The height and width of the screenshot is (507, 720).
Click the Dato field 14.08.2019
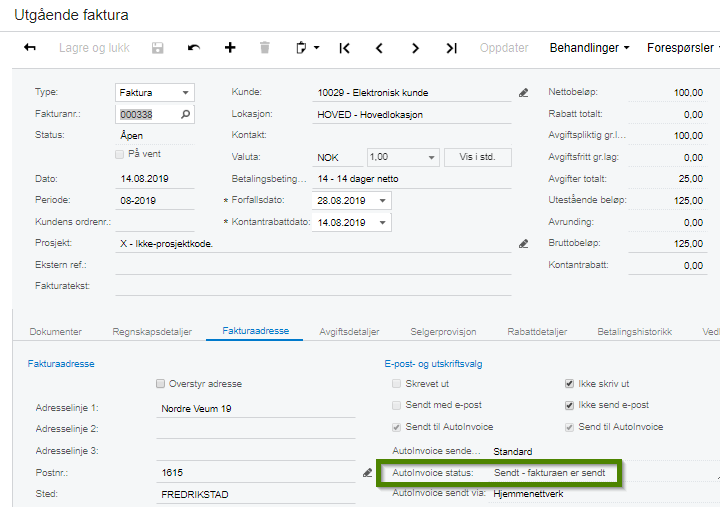click(x=155, y=179)
